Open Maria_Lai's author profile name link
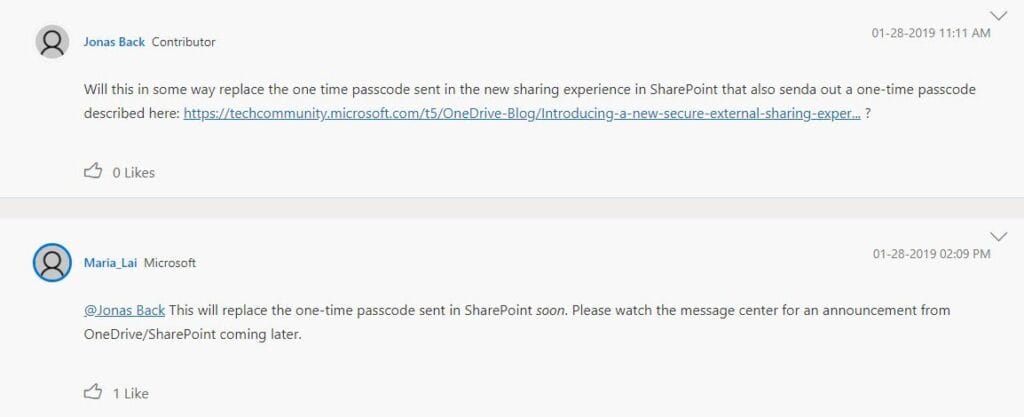This screenshot has width=1024, height=417. pos(110,263)
